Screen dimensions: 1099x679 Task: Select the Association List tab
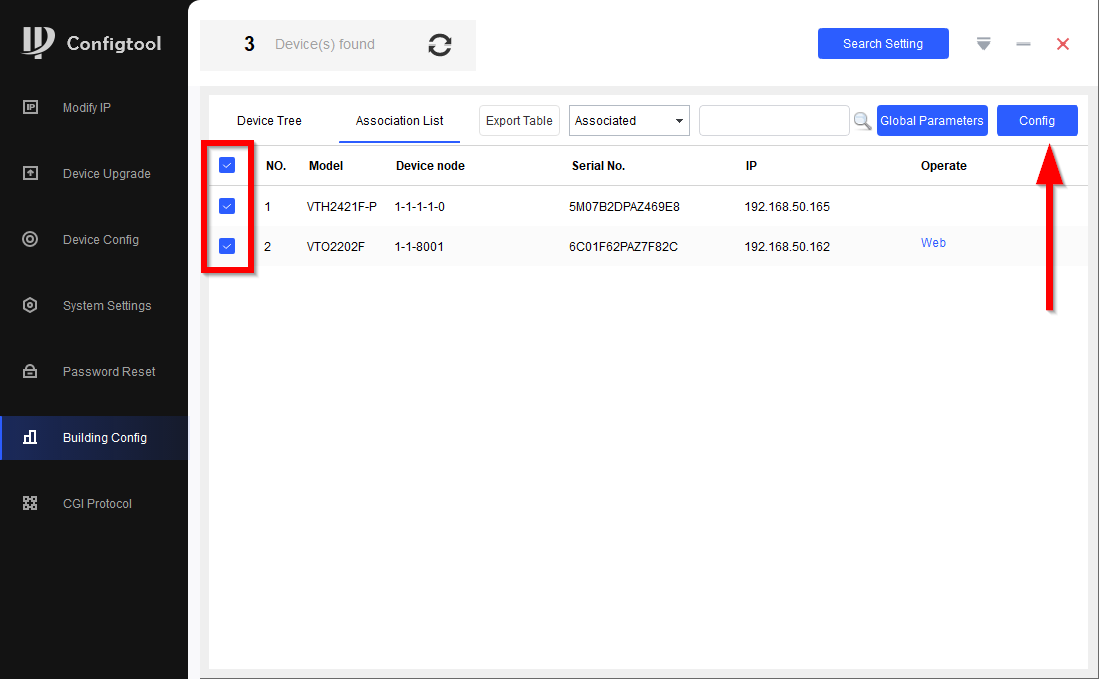coord(400,121)
